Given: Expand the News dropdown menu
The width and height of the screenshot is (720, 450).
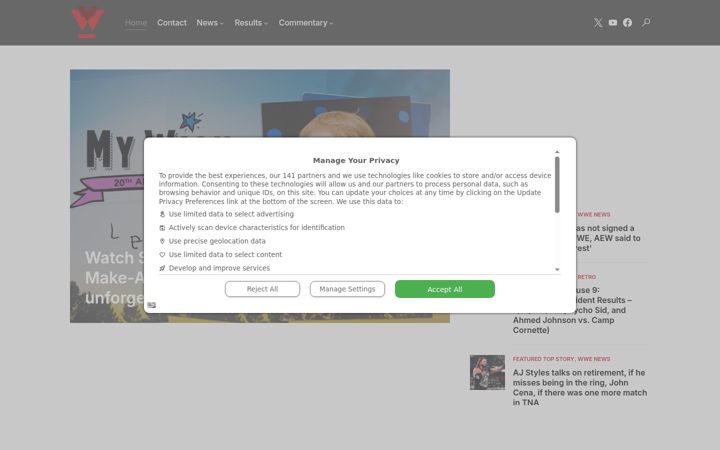Looking at the screenshot, I should 210,22.
